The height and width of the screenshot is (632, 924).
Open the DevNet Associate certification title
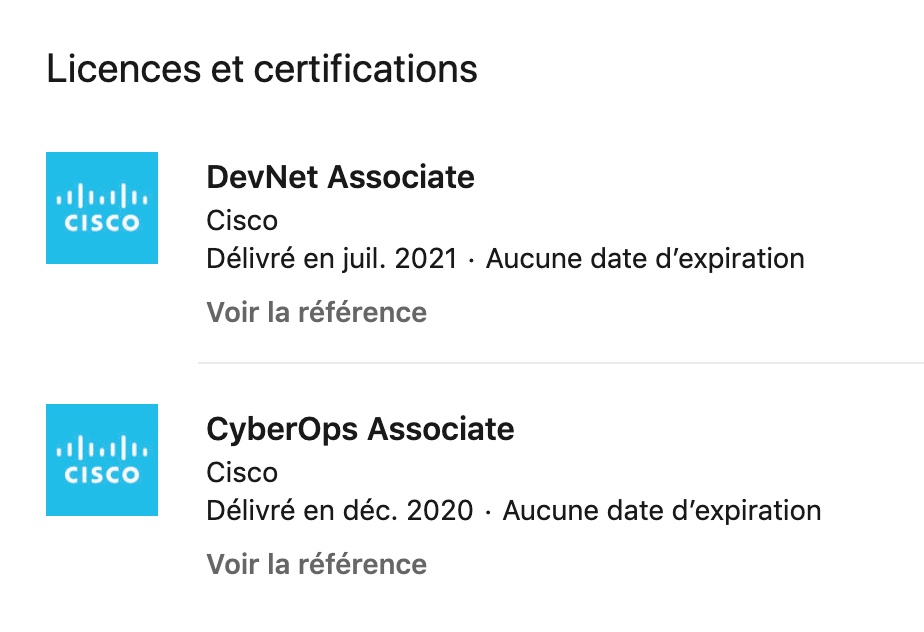(x=340, y=177)
